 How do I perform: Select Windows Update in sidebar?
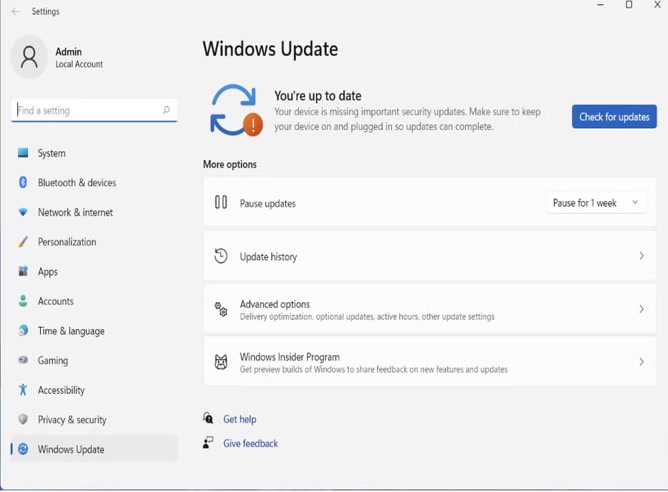pos(94,449)
